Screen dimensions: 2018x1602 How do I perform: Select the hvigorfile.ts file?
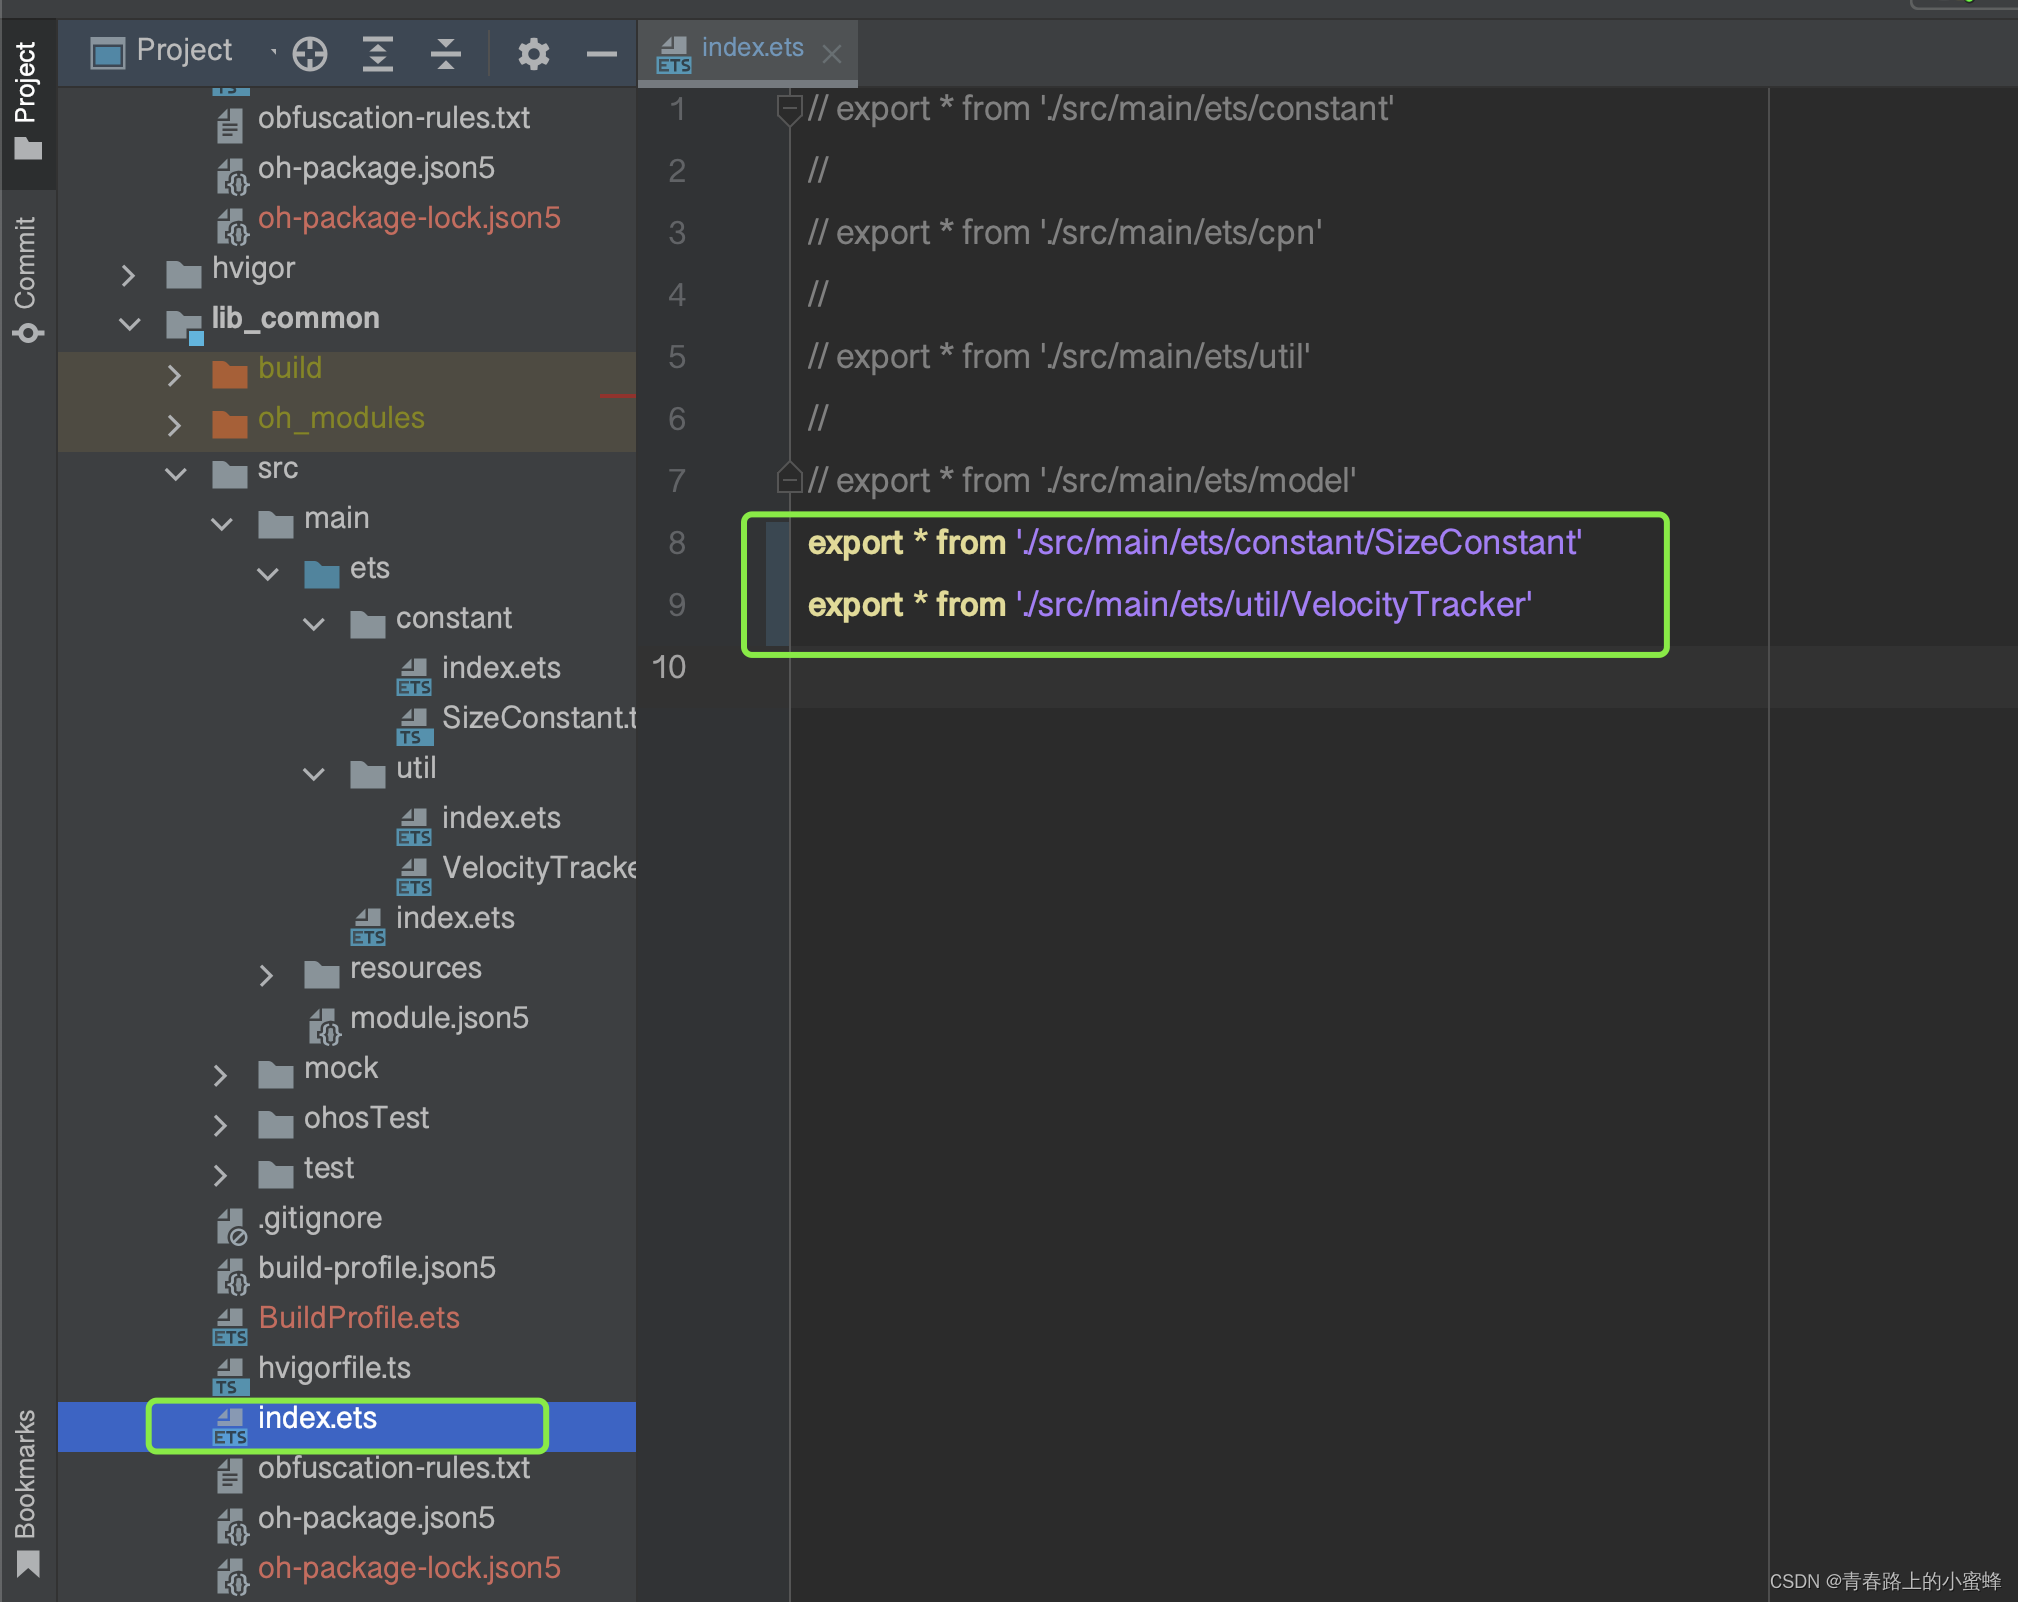[x=334, y=1368]
